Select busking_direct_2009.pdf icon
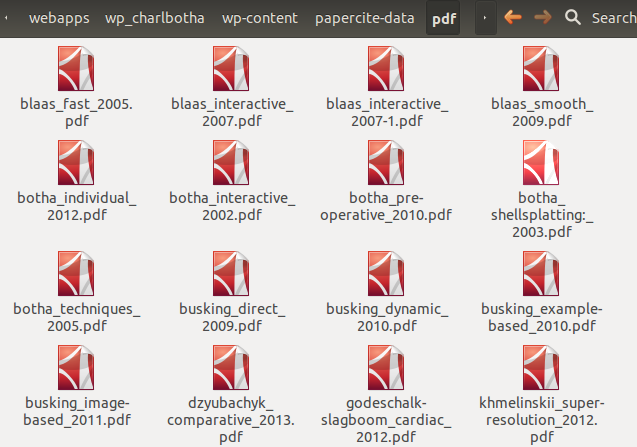Image resolution: width=637 pixels, height=447 pixels. click(231, 273)
